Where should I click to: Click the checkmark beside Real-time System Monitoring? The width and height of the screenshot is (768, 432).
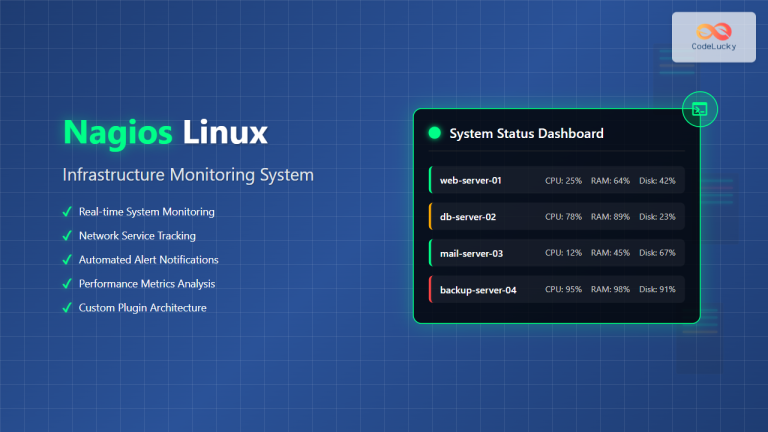pyautogui.click(x=67, y=212)
